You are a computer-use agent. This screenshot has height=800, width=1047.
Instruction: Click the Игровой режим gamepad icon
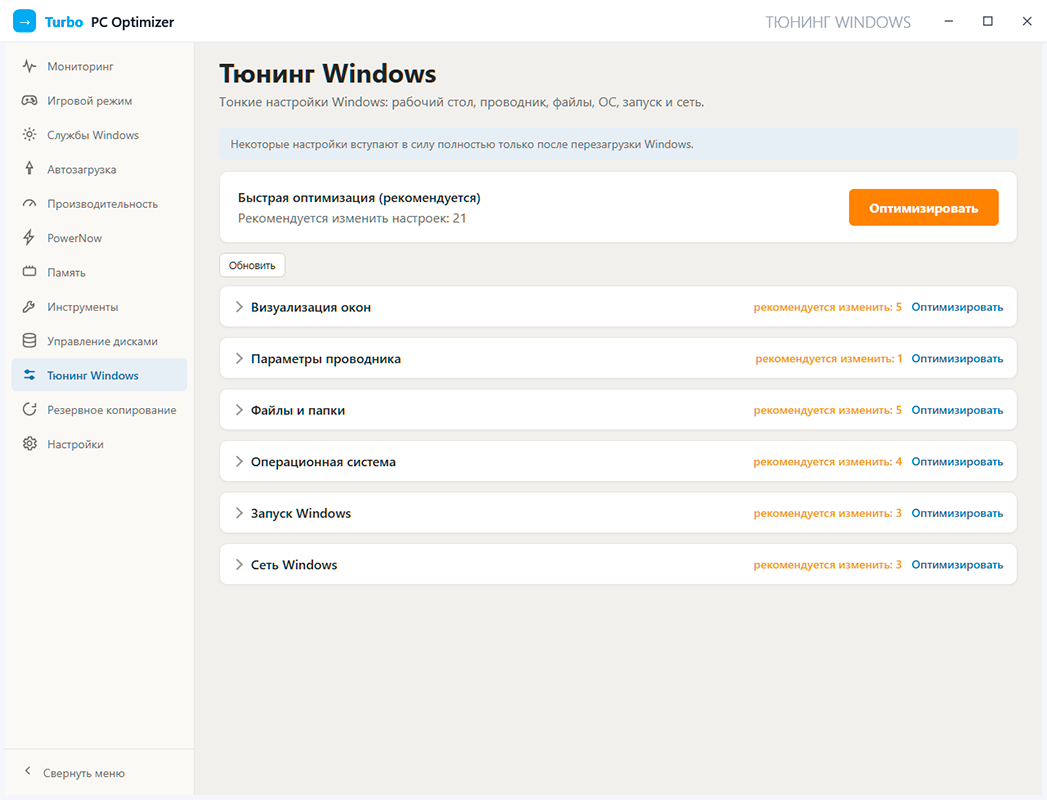pos(29,100)
